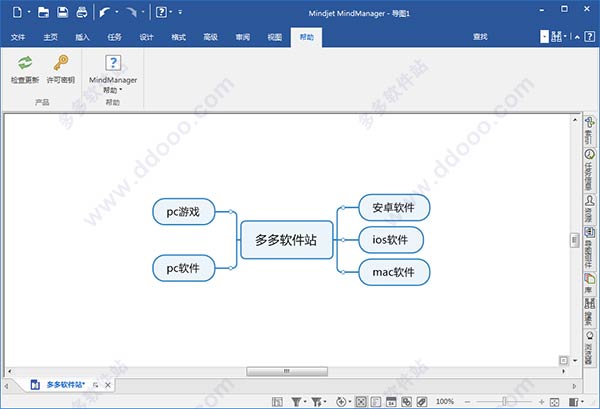Click the horizontal scrollbar thumb
Image resolution: width=600 pixels, height=409 pixels.
point(287,371)
